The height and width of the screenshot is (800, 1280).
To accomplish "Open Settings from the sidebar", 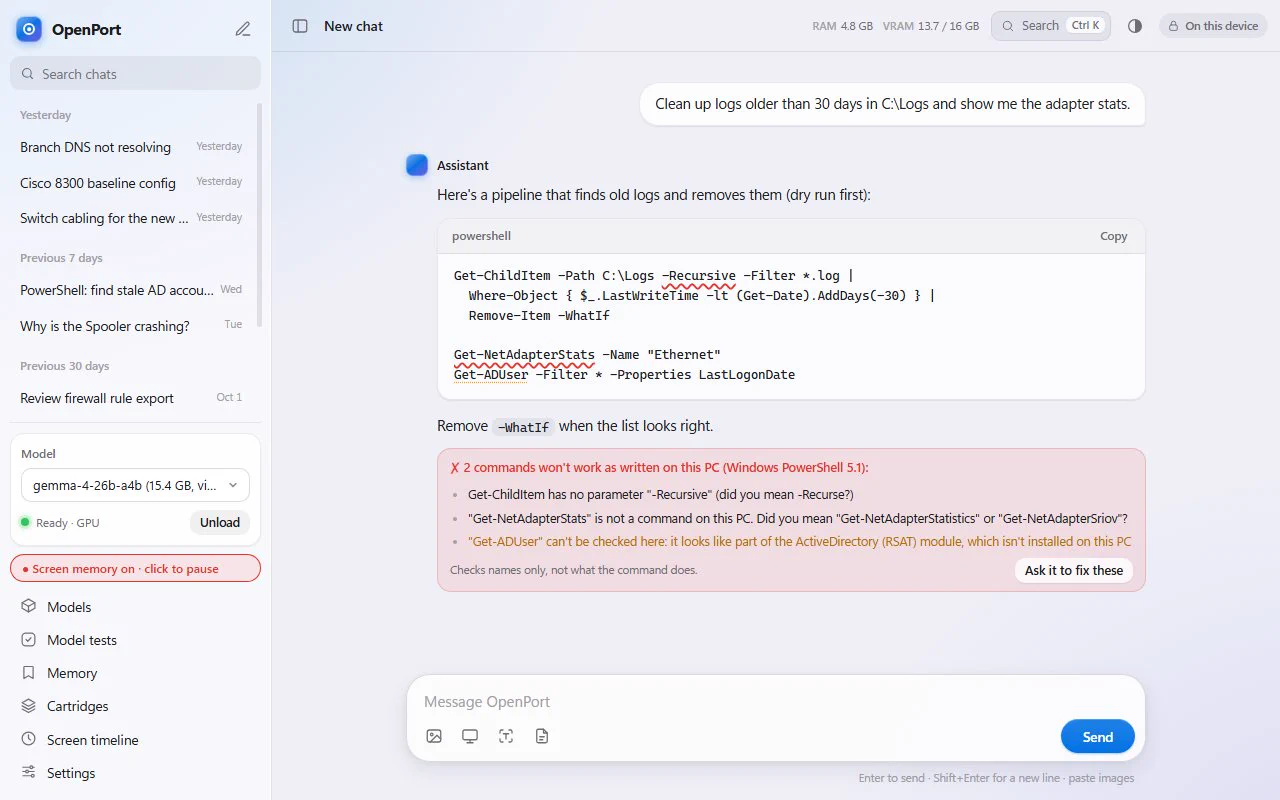I will pos(135,773).
